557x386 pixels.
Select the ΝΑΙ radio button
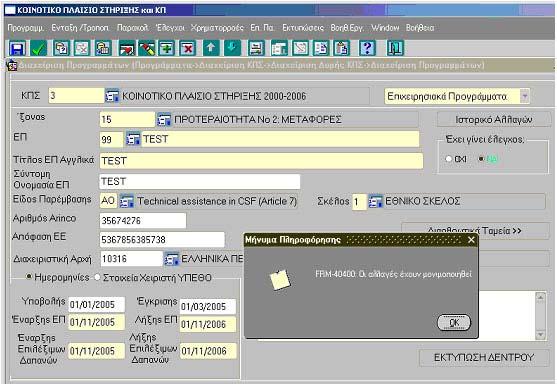pos(481,159)
